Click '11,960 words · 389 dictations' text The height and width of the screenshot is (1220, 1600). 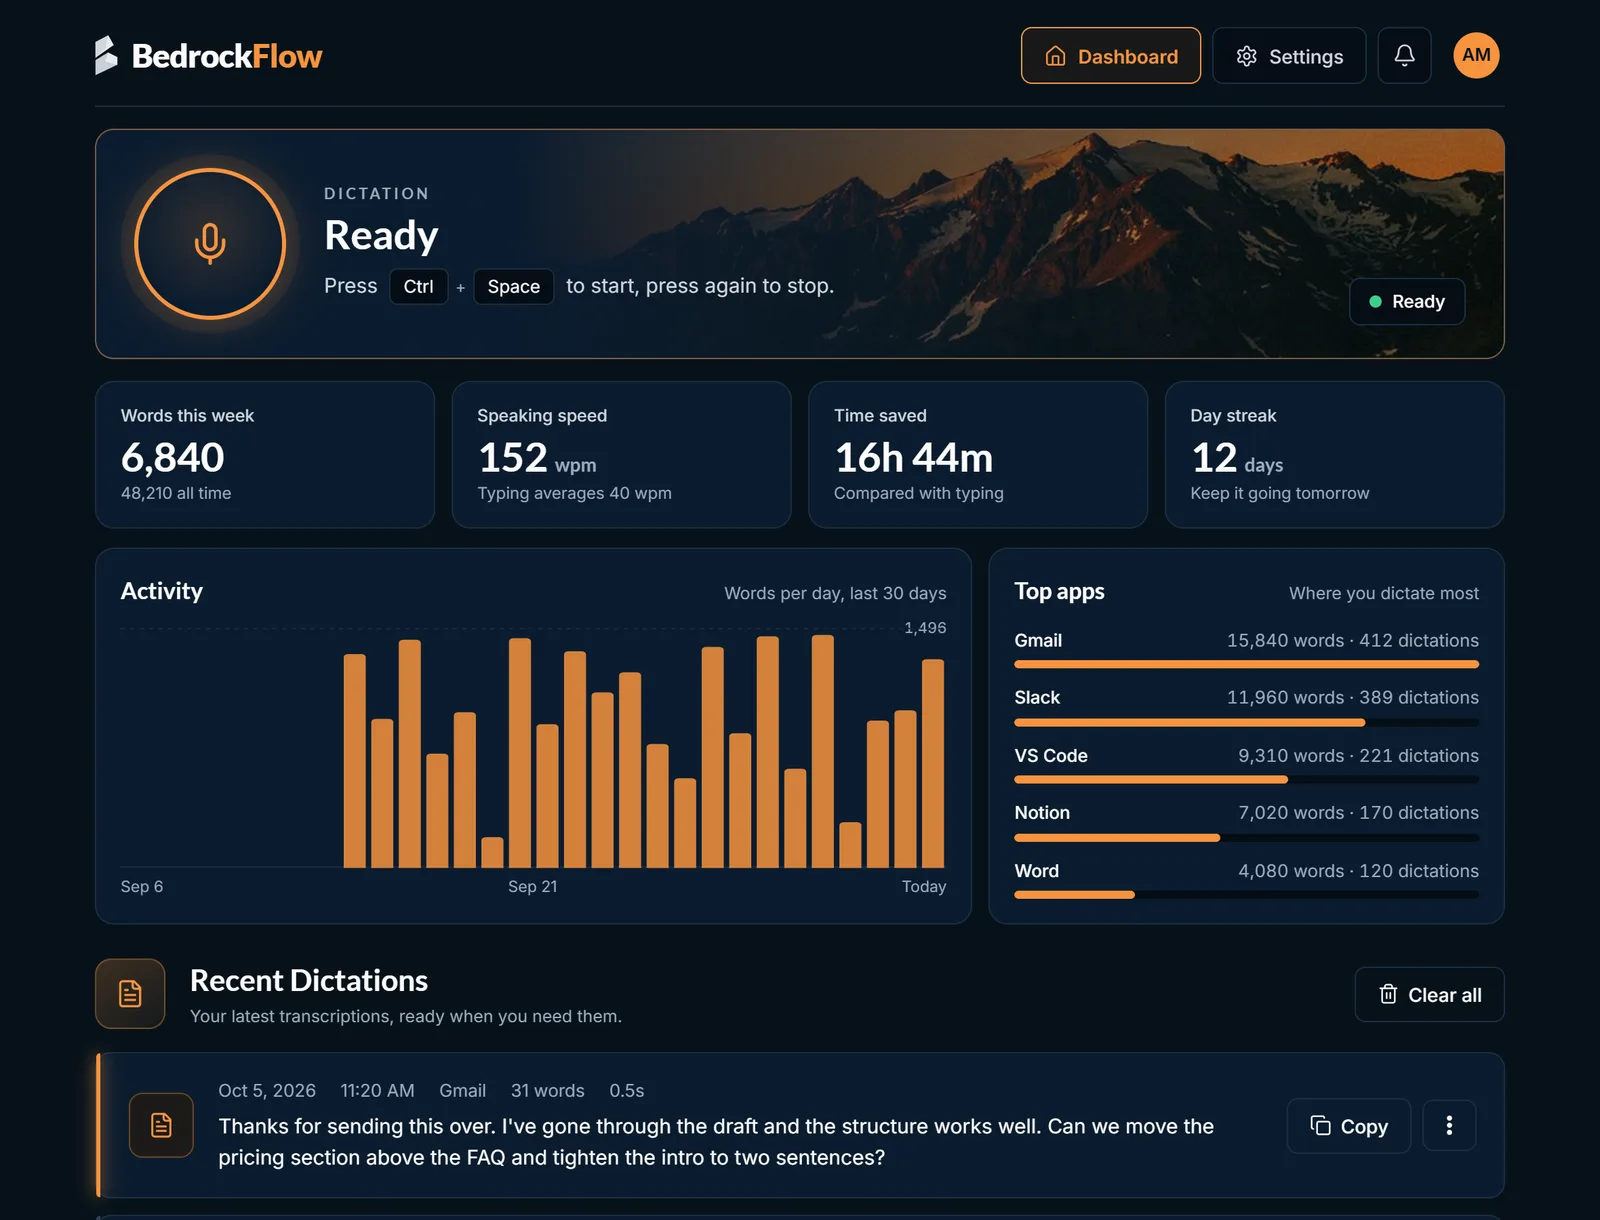pos(1352,697)
